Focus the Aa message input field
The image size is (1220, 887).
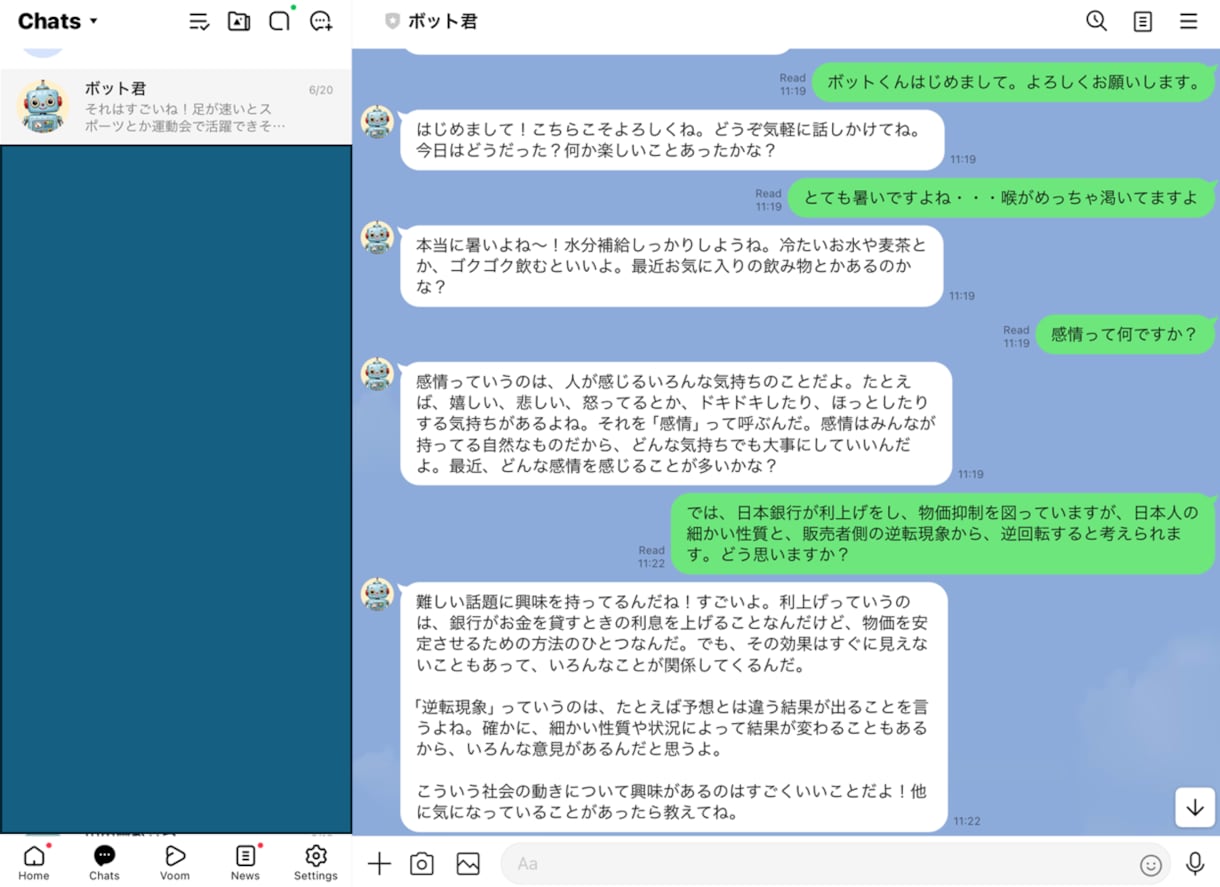[836, 864]
